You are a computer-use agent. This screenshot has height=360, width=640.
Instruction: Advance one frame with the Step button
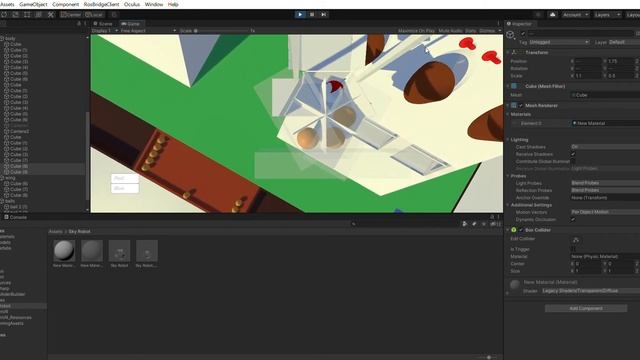pos(323,14)
